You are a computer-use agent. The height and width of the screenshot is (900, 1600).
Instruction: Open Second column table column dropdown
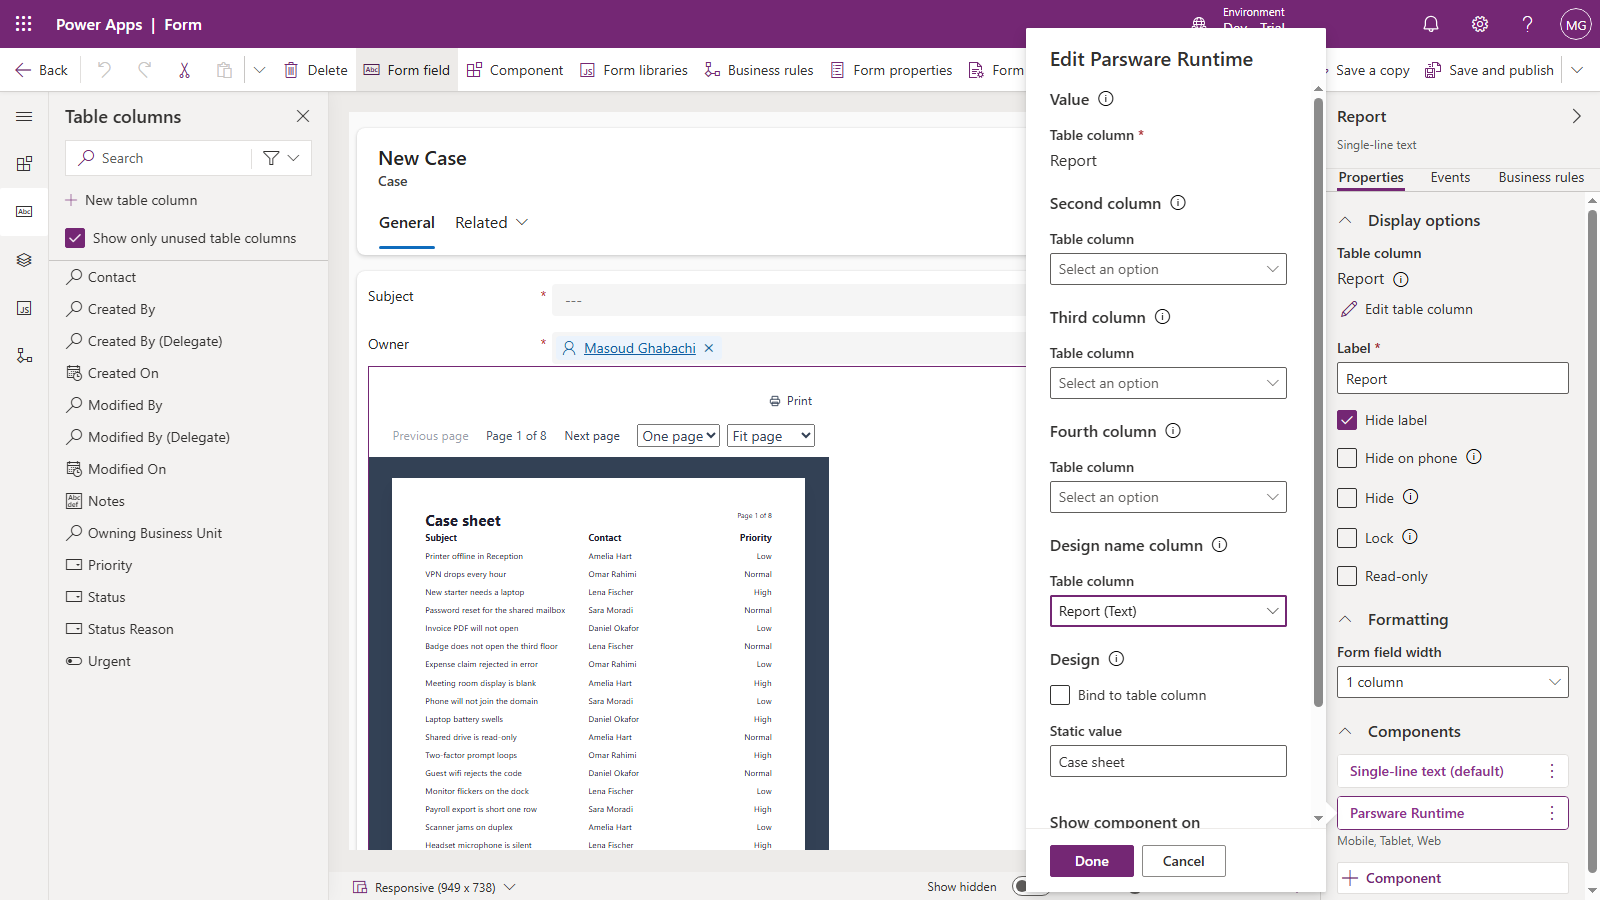[1168, 269]
